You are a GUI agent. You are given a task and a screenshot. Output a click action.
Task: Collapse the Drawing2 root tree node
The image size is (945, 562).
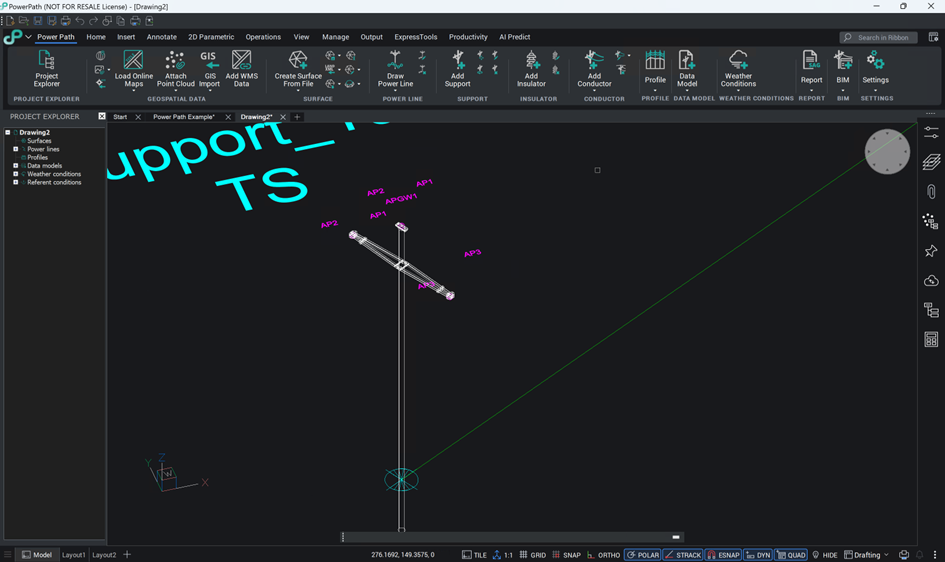click(8, 132)
